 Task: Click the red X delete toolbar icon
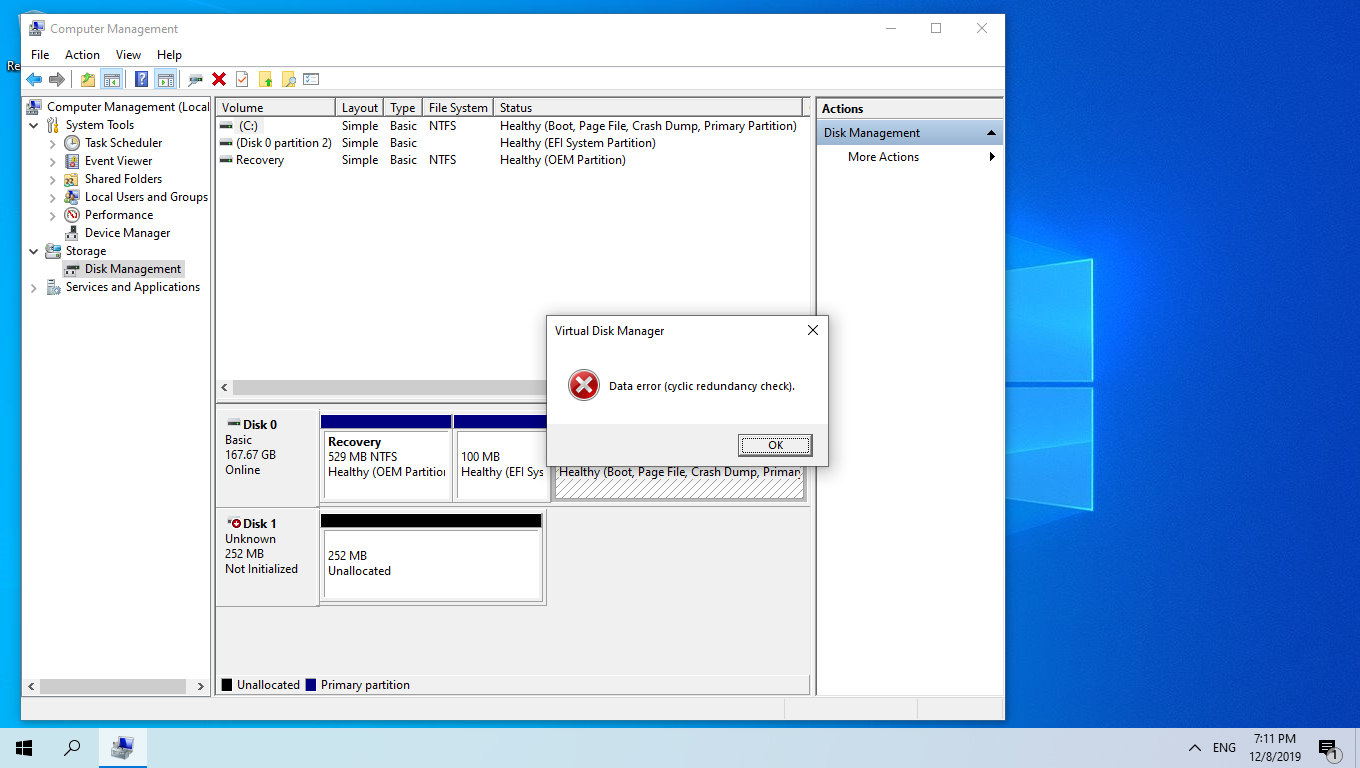click(x=219, y=79)
